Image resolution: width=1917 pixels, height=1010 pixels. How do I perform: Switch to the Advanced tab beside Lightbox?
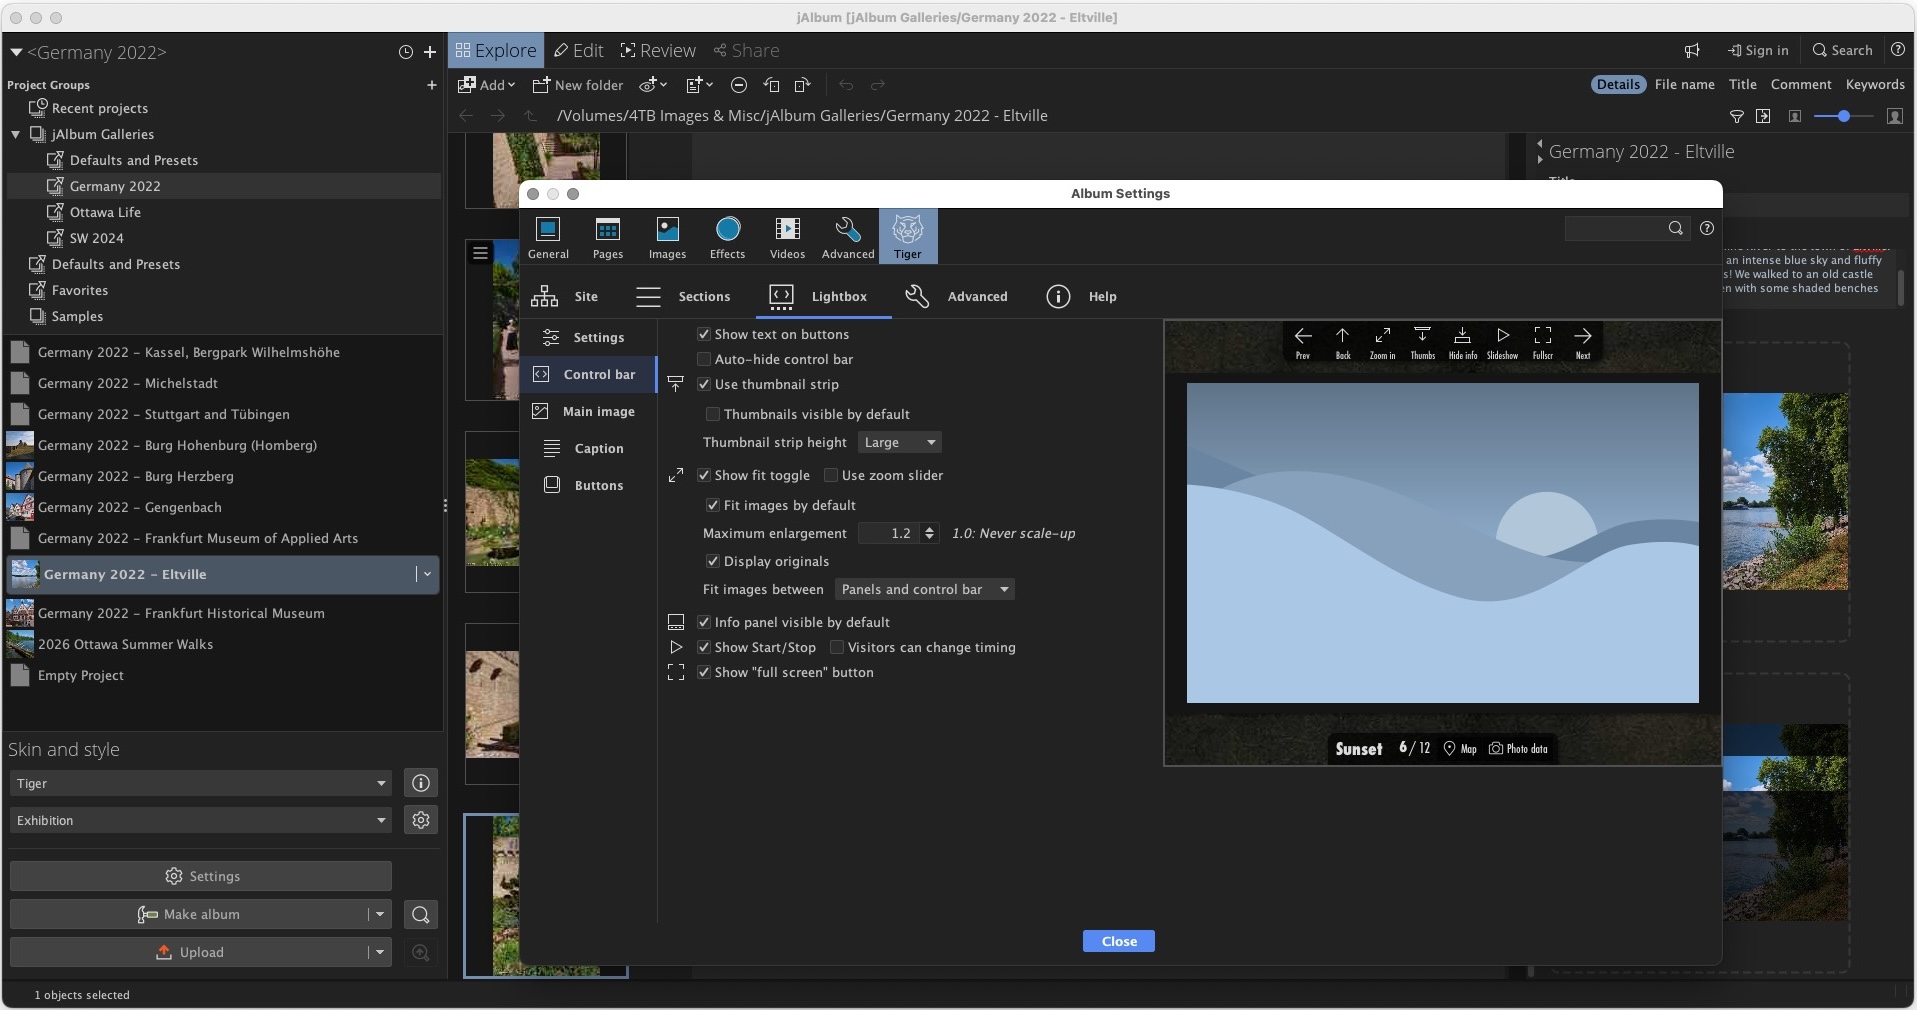coord(956,296)
